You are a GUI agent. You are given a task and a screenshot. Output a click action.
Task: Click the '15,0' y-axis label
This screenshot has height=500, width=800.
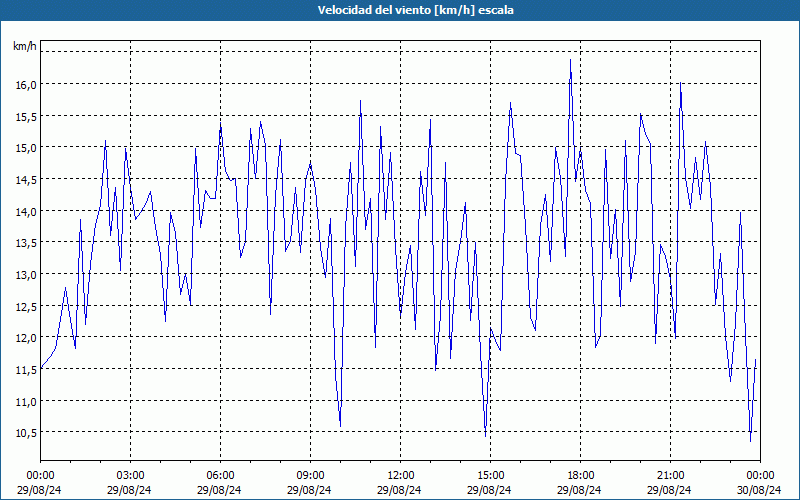click(27, 148)
